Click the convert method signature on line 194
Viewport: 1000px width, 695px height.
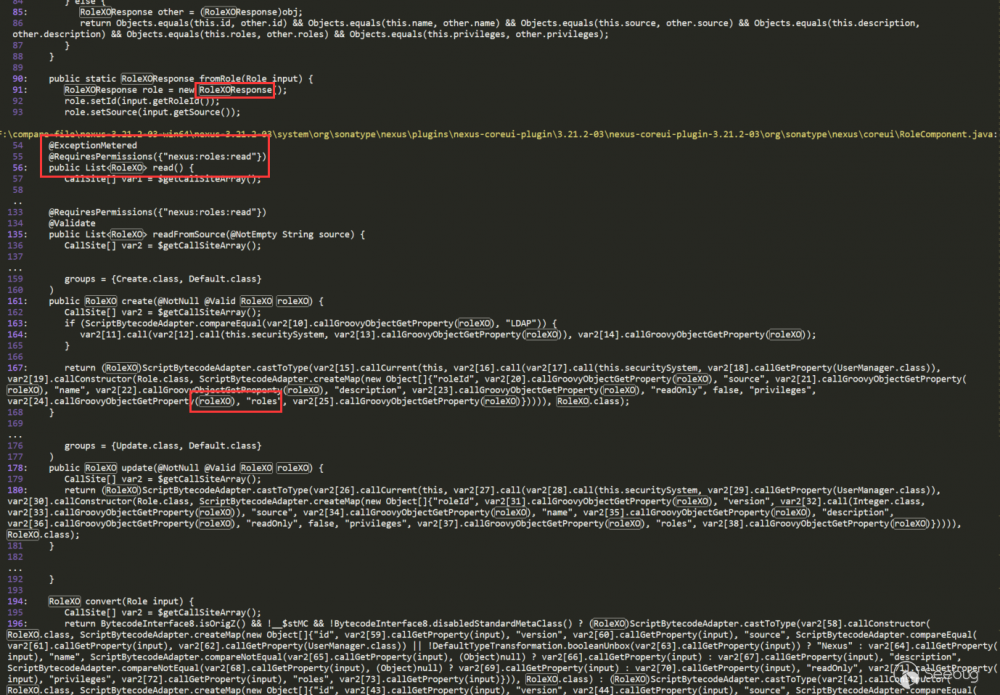click(107, 600)
